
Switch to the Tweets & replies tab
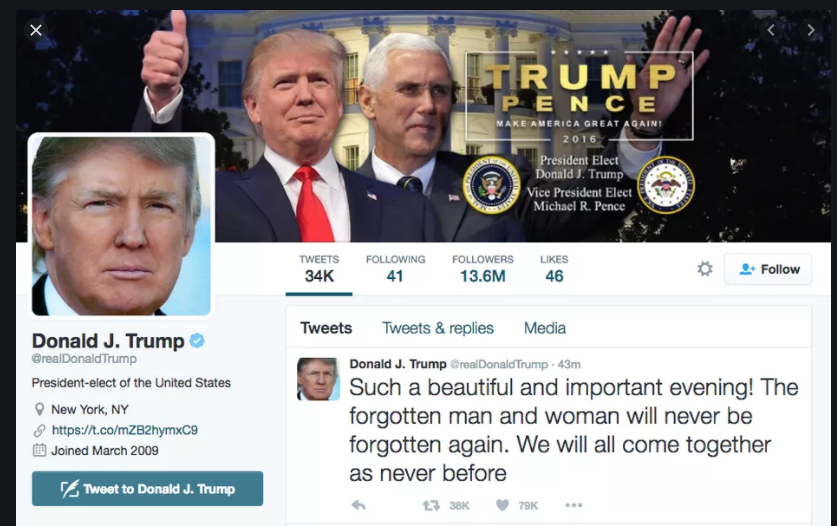tap(438, 328)
